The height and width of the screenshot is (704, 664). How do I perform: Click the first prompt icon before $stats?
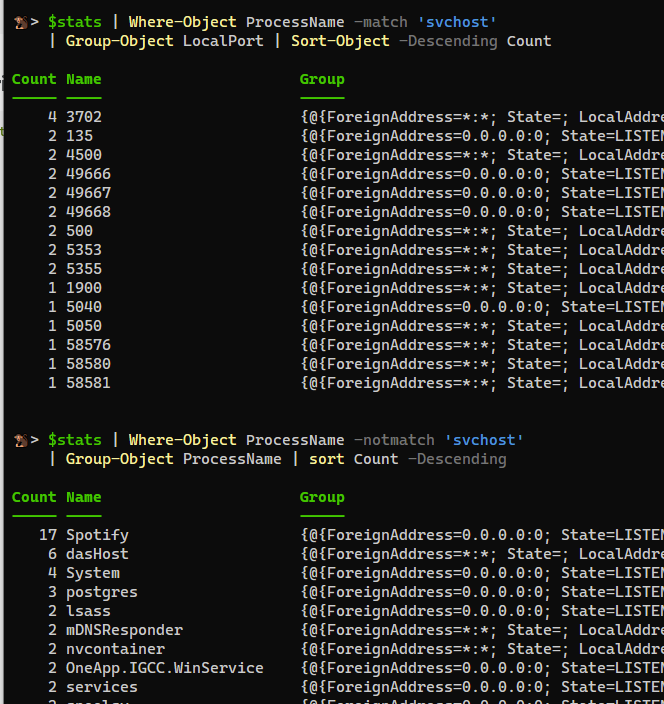pos(21,22)
